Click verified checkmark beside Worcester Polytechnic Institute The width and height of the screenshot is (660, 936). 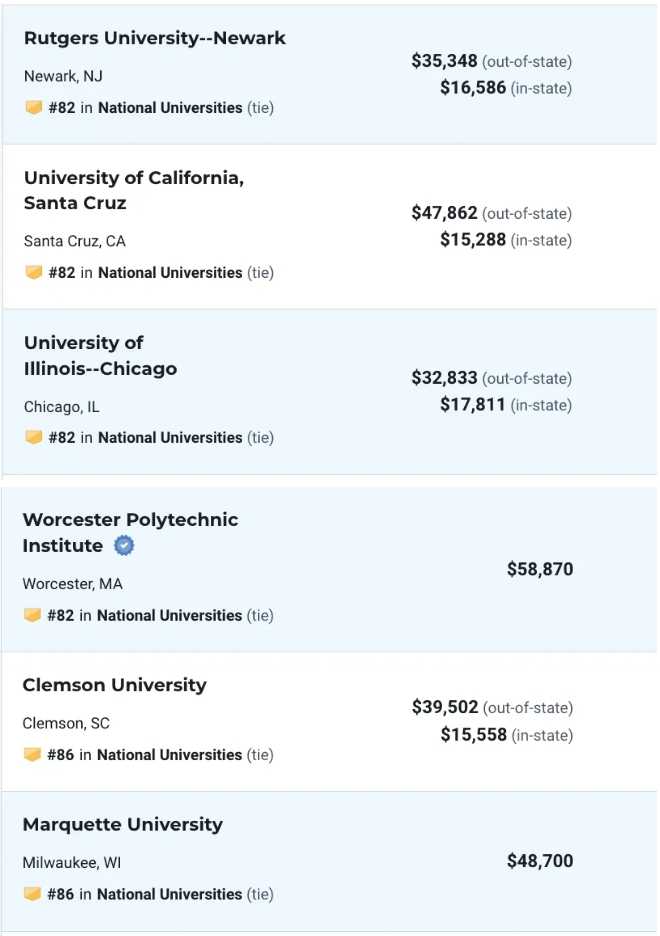(124, 546)
